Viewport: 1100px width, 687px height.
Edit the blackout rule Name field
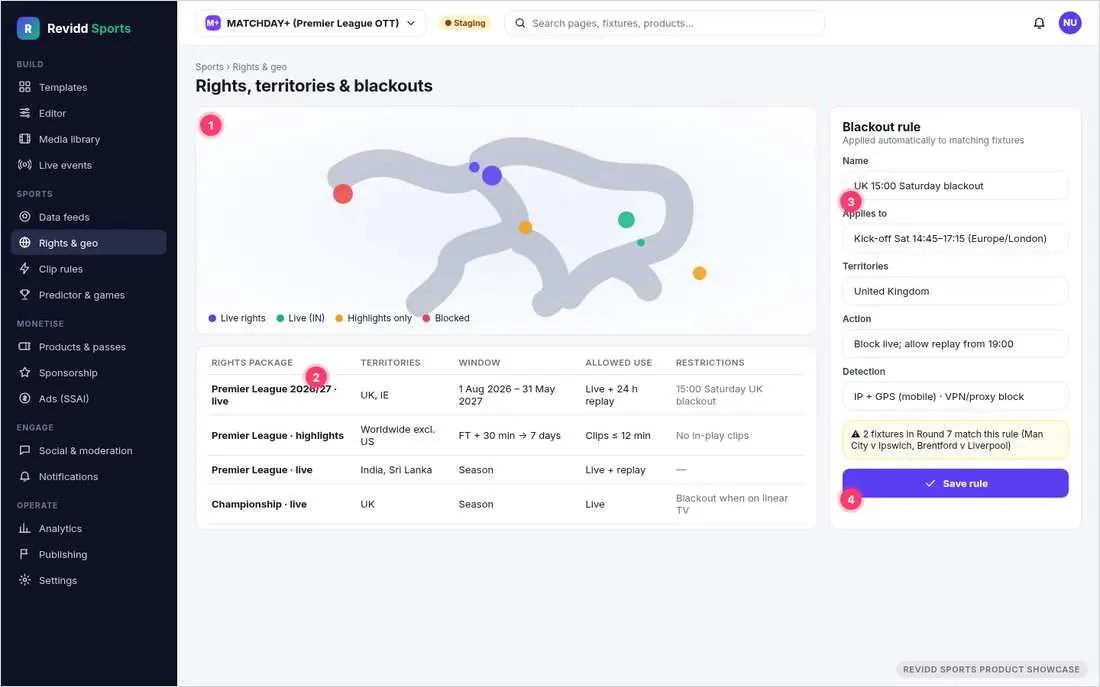955,186
